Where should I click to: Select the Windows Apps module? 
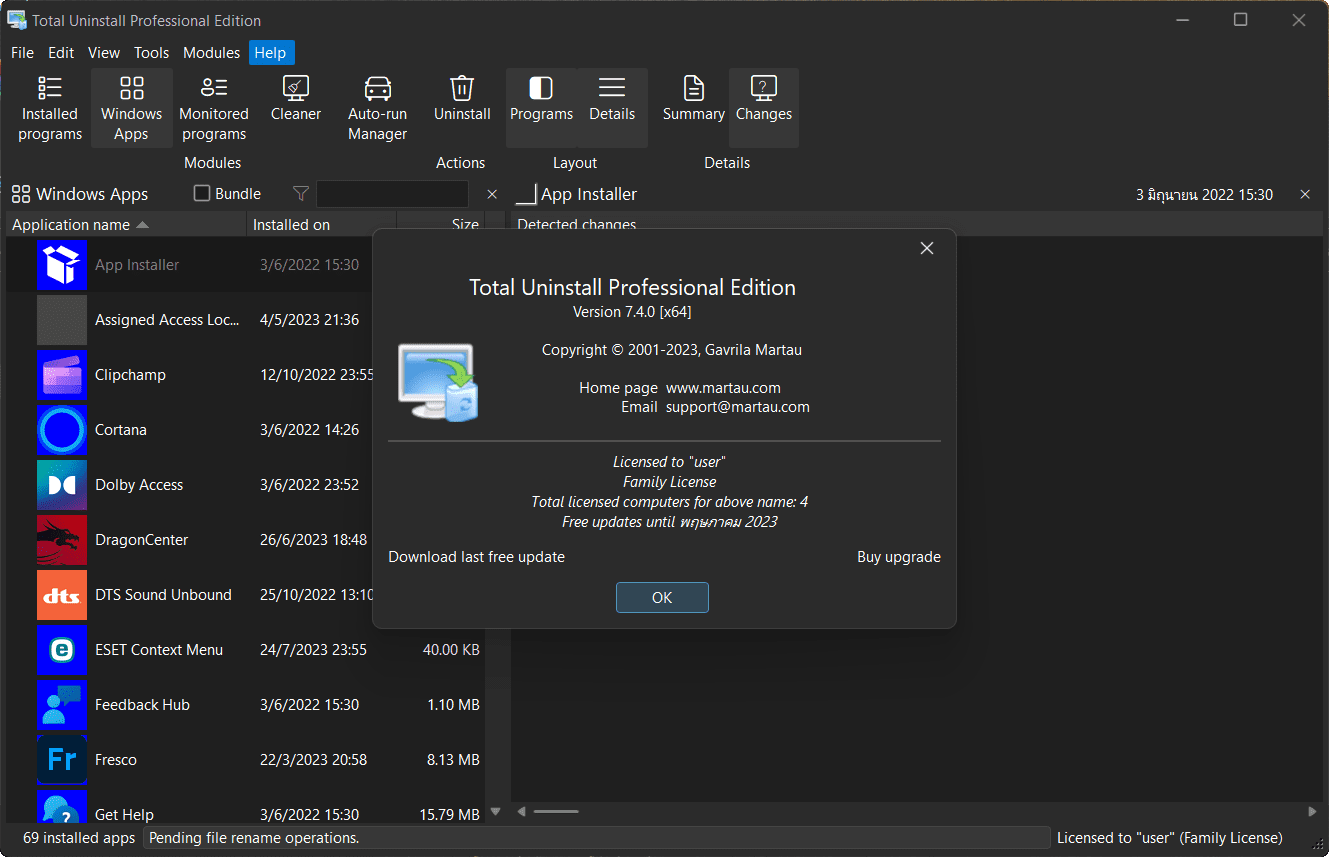[131, 108]
